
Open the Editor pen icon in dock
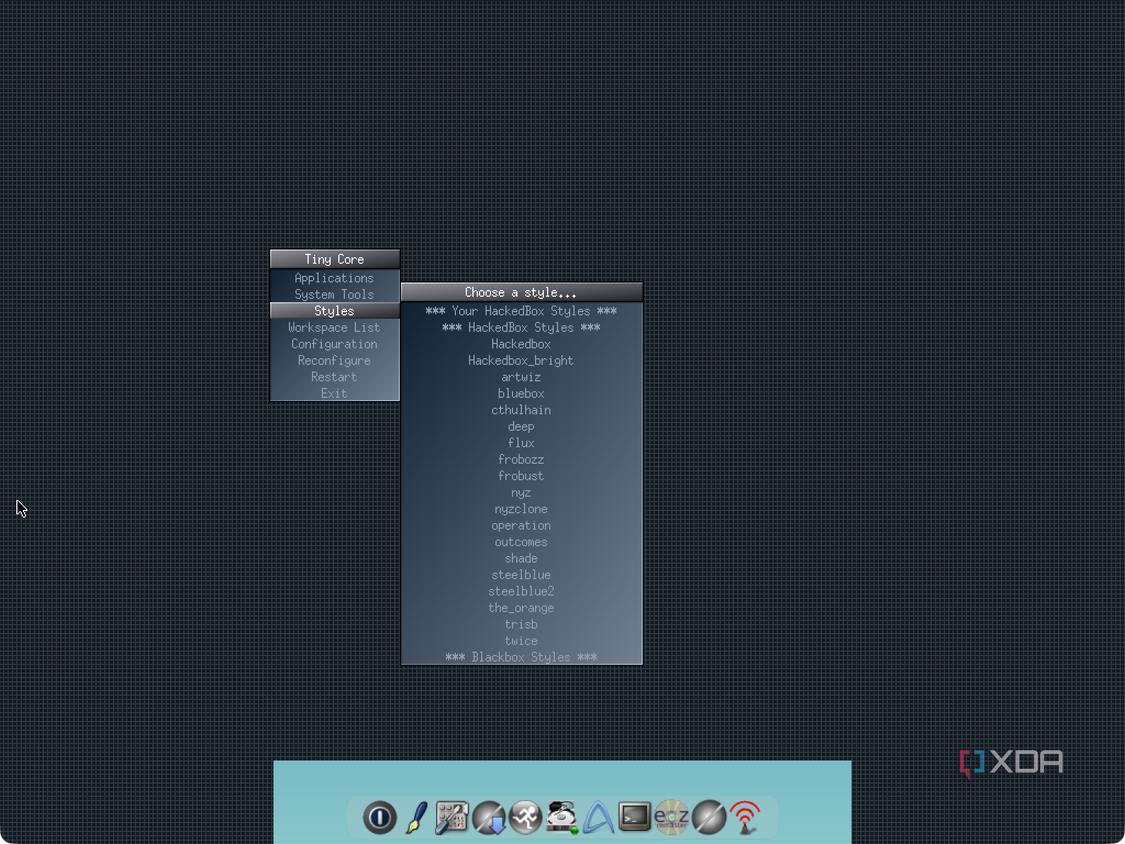416,817
